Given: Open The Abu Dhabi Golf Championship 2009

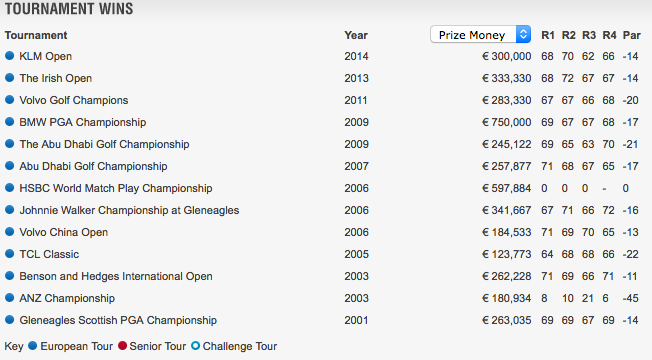Looking at the screenshot, I should [x=104, y=144].
